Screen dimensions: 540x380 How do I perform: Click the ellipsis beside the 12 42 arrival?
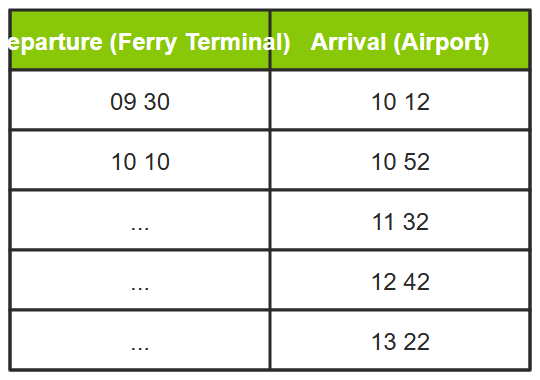click(140, 288)
